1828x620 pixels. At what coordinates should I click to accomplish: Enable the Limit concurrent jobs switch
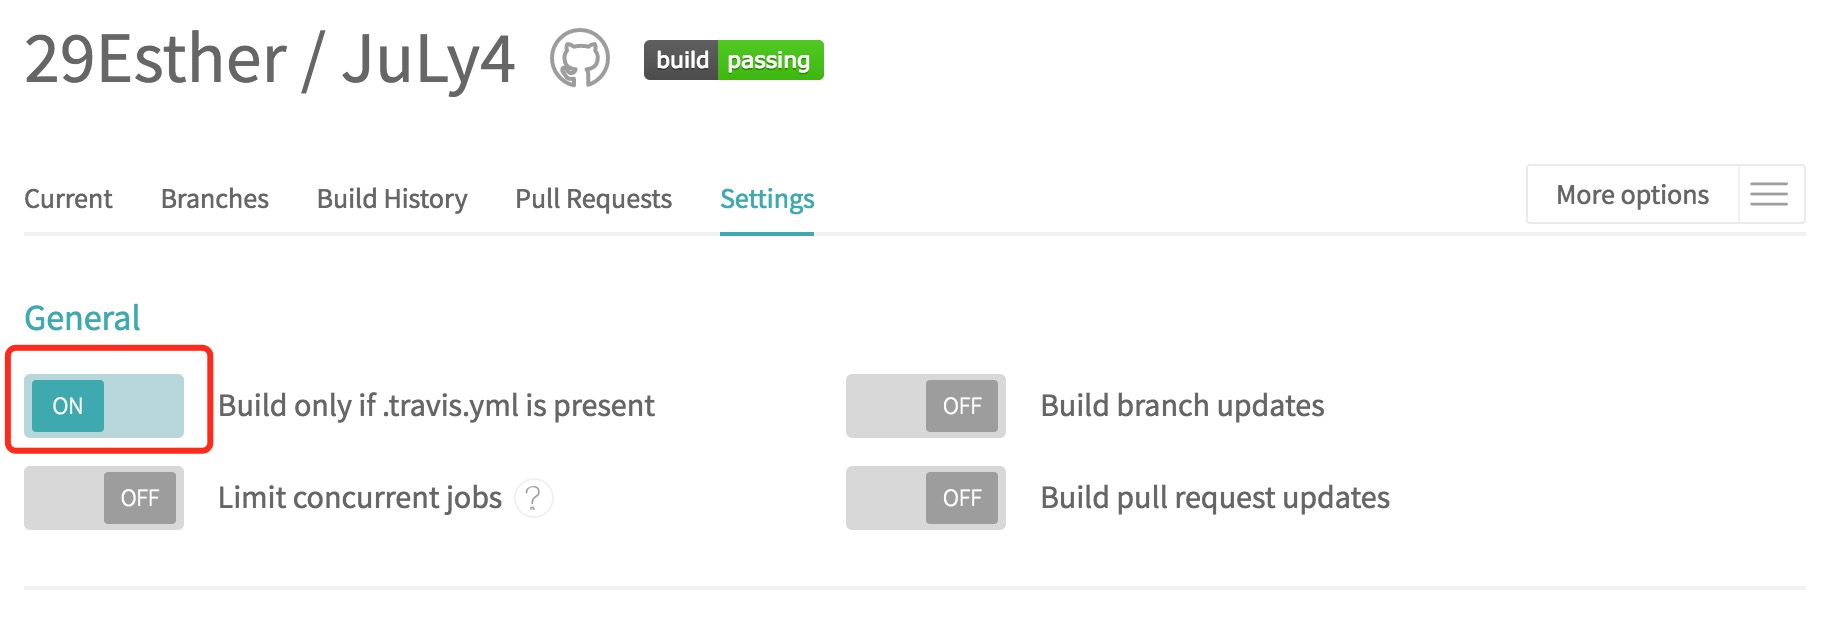pos(104,498)
